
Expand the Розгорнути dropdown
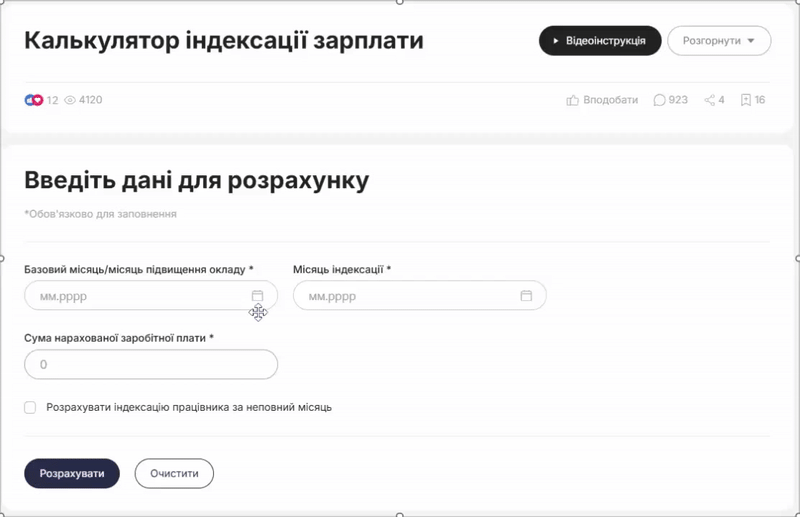click(719, 41)
